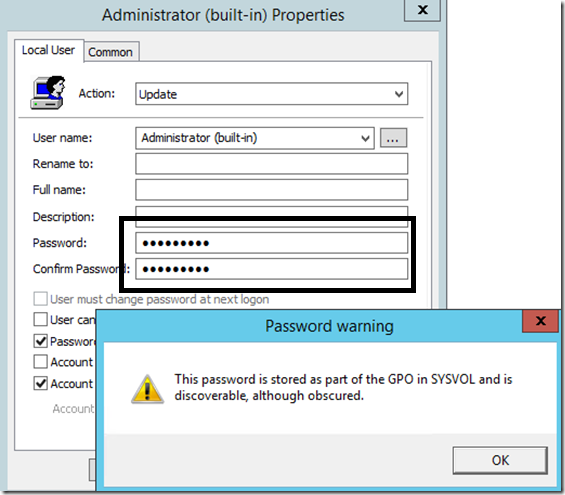This screenshot has height=495, width=565.
Task: Click the Description input field
Action: coord(272,217)
